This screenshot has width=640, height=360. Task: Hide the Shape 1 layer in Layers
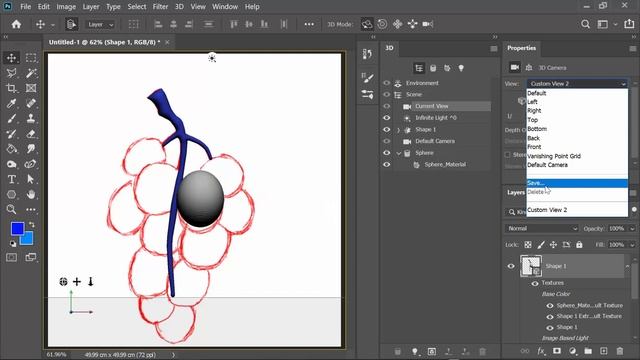tap(511, 266)
